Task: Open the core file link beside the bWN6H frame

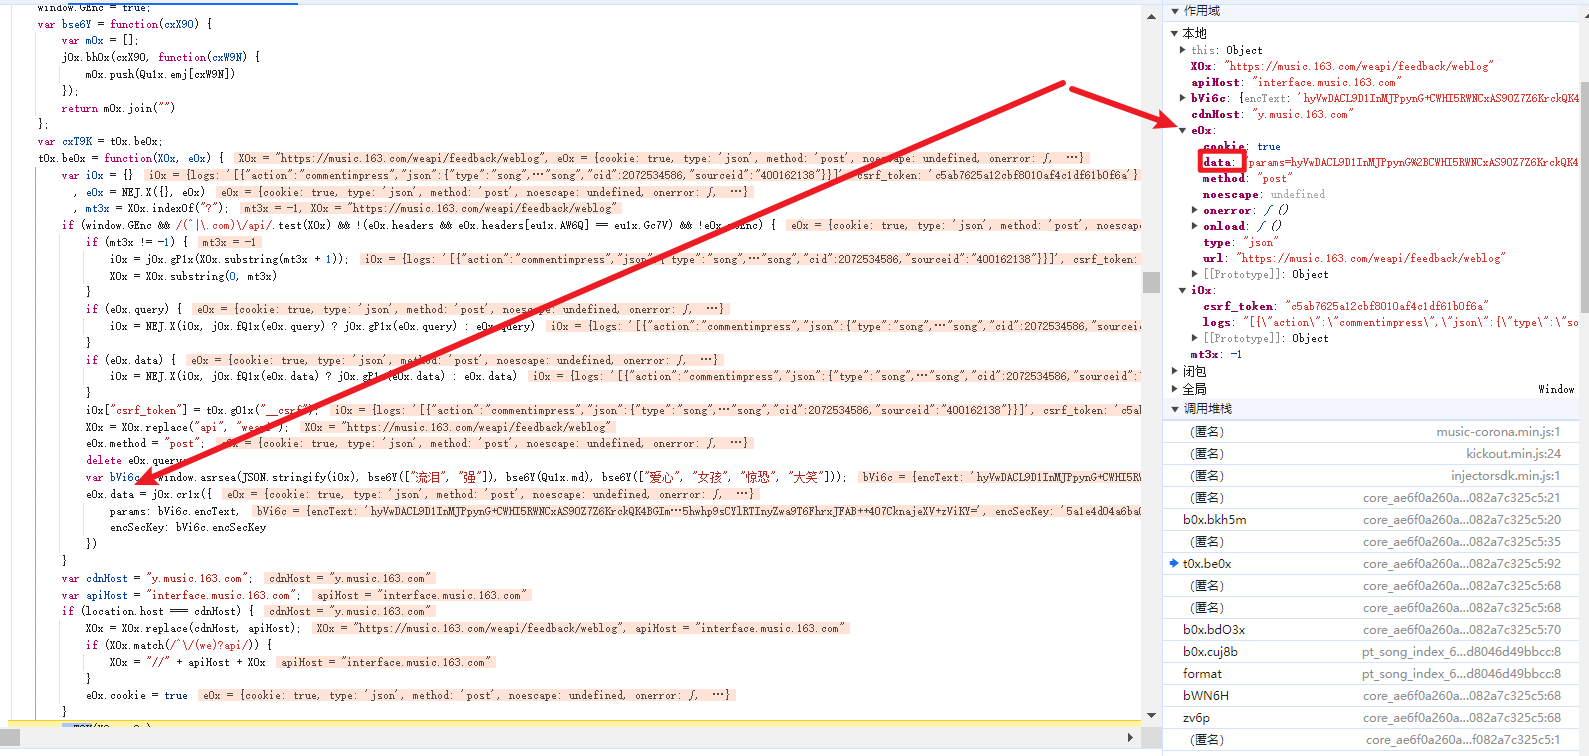Action: pos(1461,696)
